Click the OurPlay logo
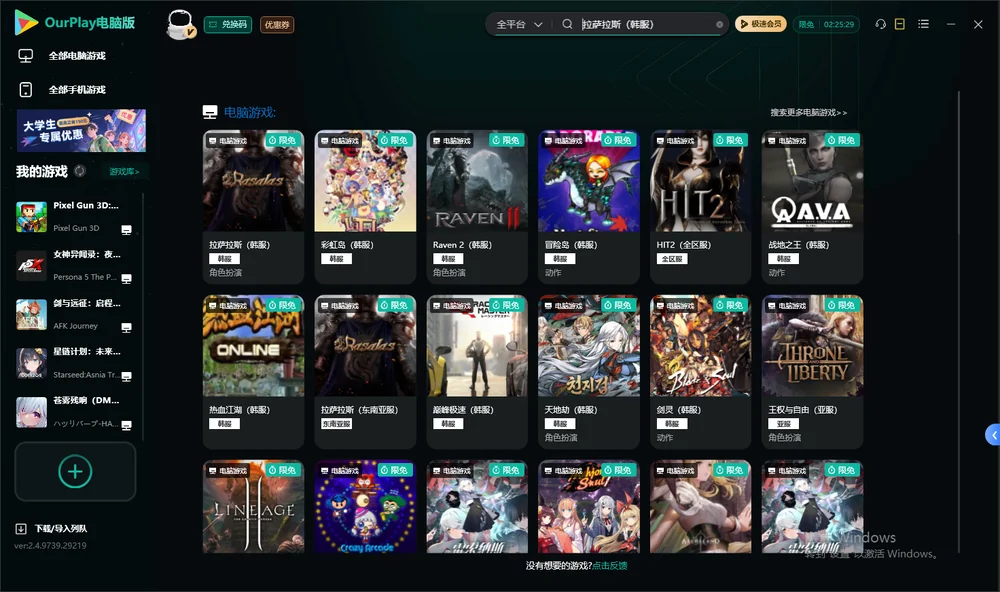This screenshot has height=592, width=1000. pyautogui.click(x=75, y=23)
